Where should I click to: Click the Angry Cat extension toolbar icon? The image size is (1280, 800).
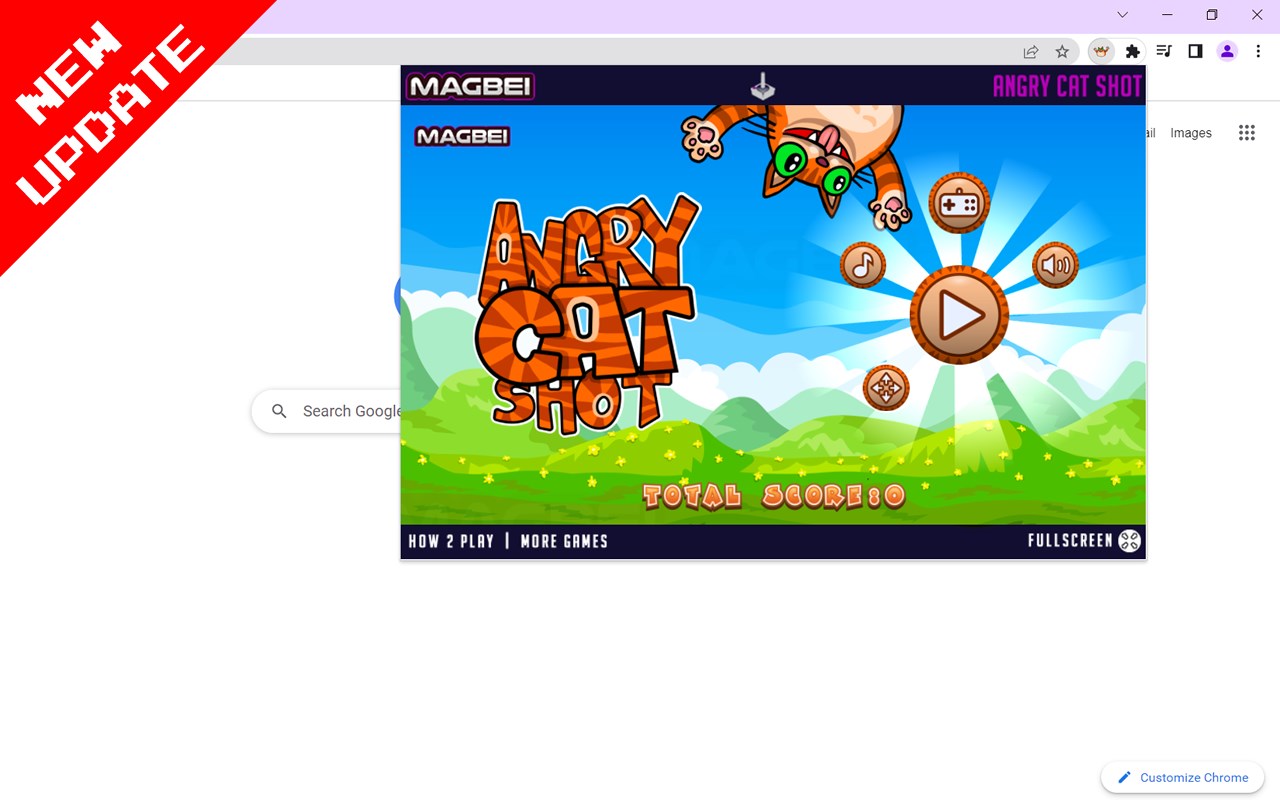point(1101,51)
